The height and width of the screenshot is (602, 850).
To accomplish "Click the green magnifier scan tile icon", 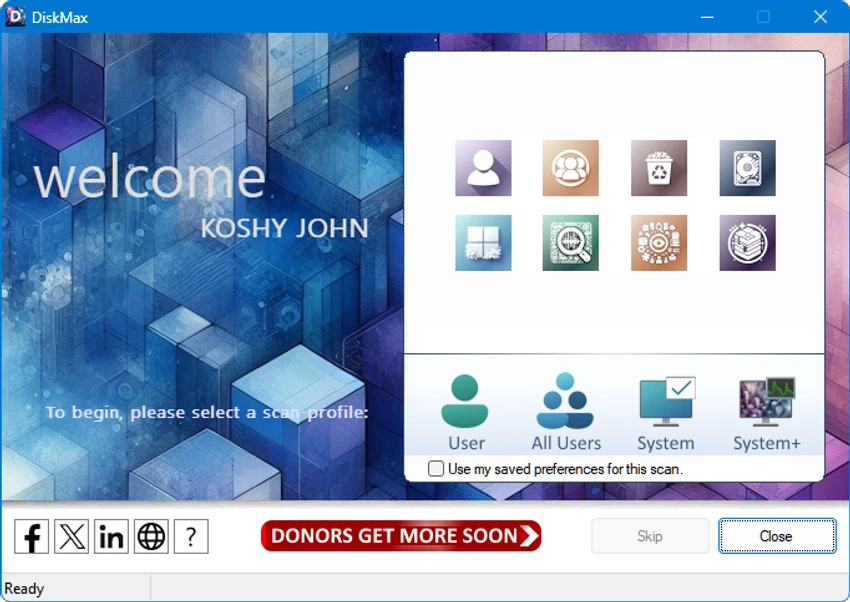I will (570, 243).
